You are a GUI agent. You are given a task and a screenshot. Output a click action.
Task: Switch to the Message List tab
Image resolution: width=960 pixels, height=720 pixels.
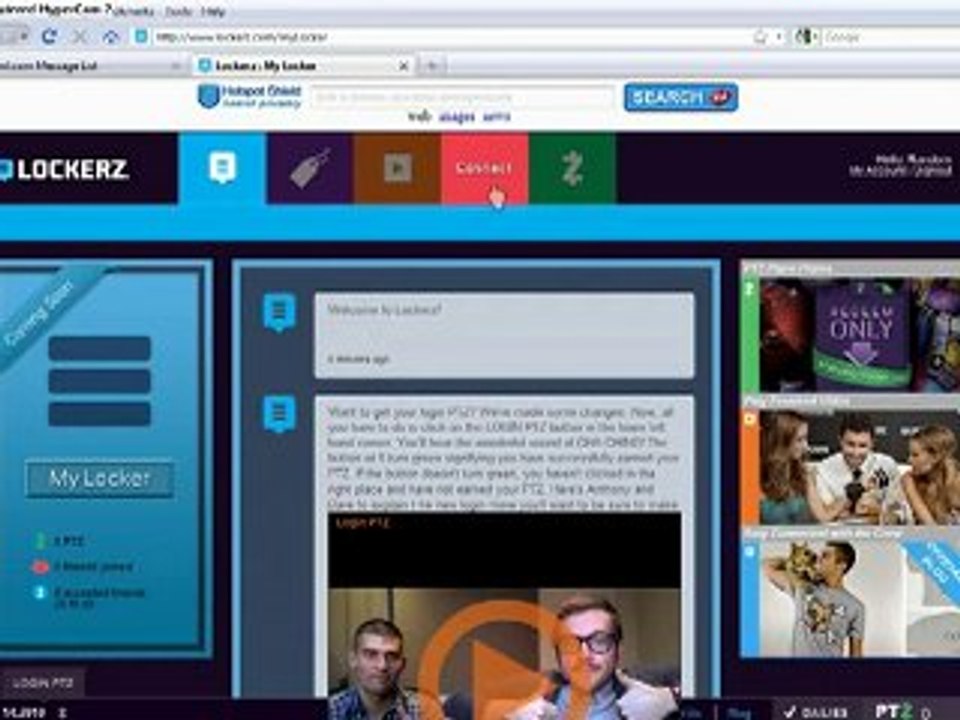92,65
